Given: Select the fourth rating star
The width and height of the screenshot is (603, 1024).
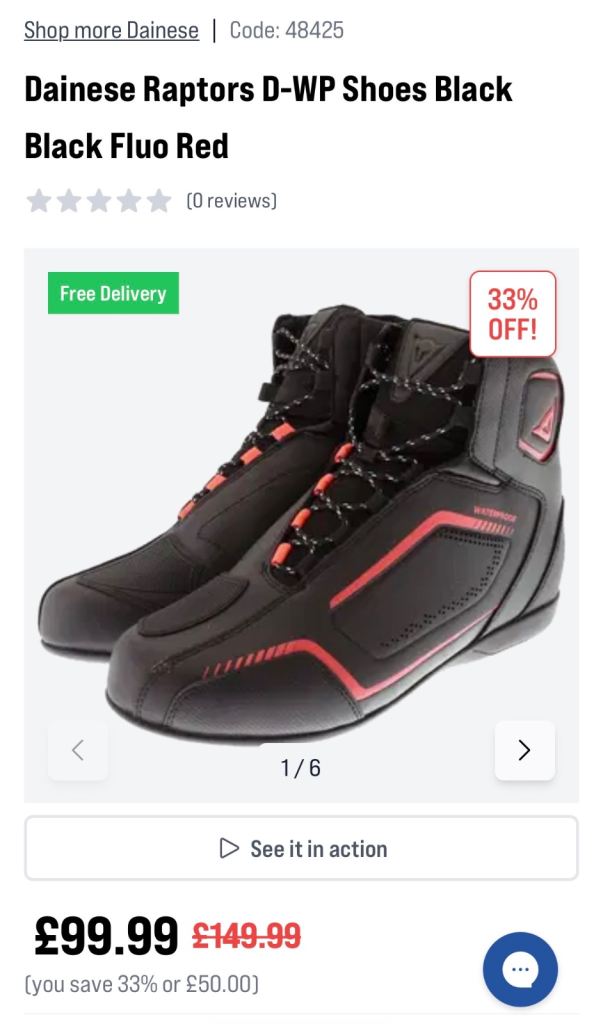Looking at the screenshot, I should [x=129, y=201].
